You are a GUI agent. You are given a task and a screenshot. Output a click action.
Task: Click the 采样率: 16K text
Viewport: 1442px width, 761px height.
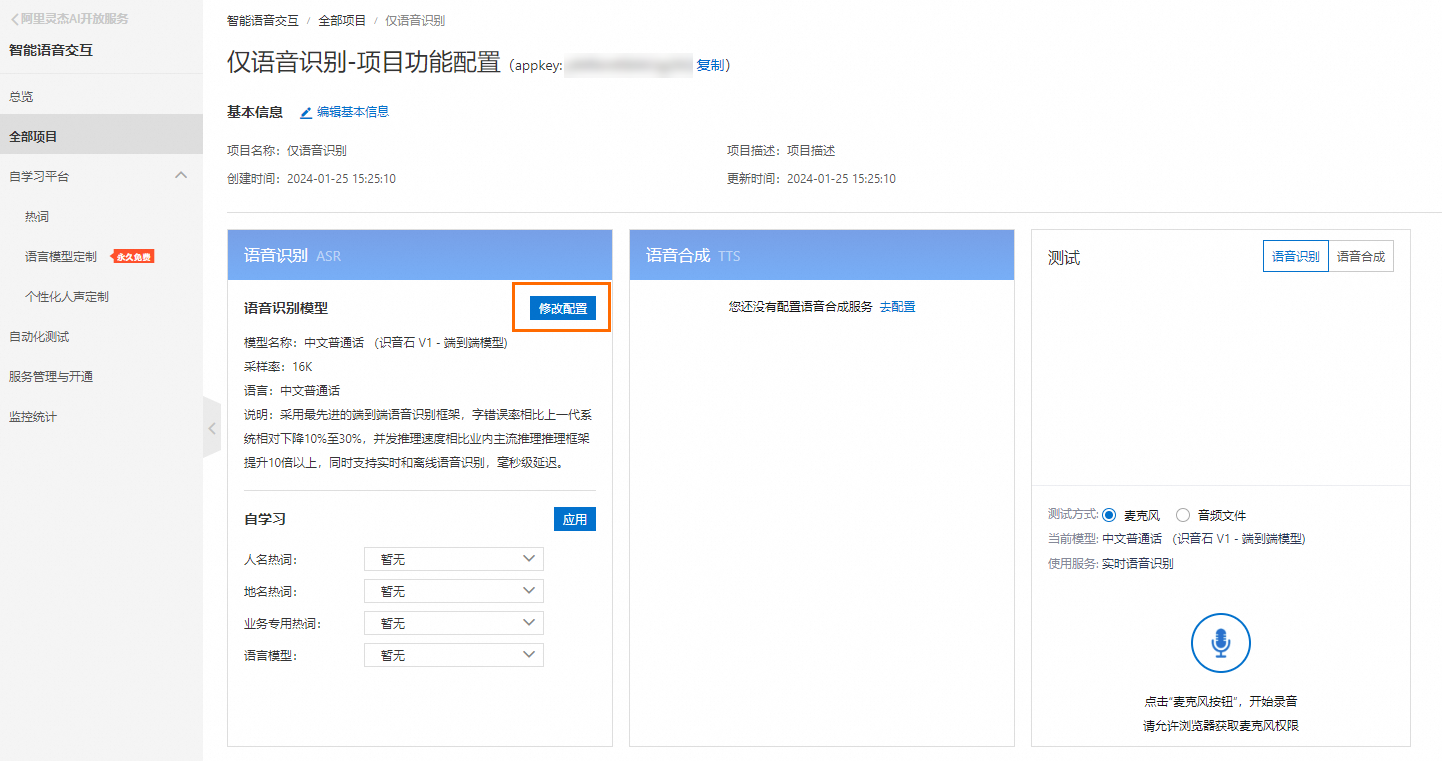point(278,367)
